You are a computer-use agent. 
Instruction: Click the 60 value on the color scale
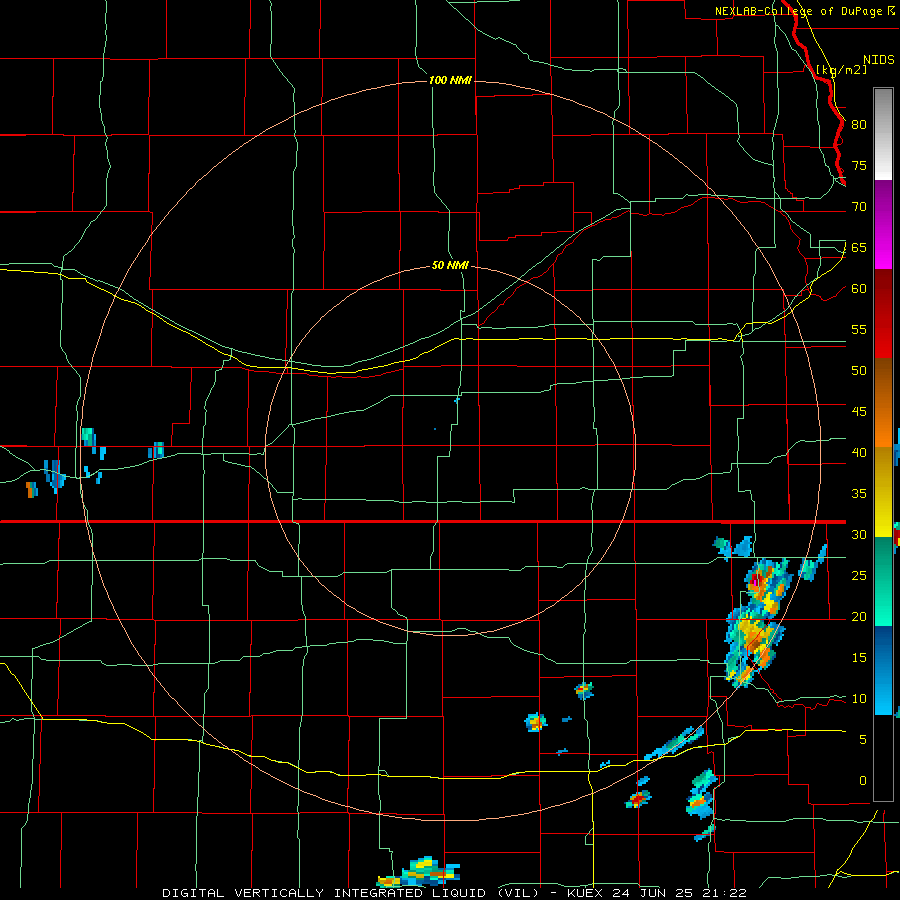(859, 289)
